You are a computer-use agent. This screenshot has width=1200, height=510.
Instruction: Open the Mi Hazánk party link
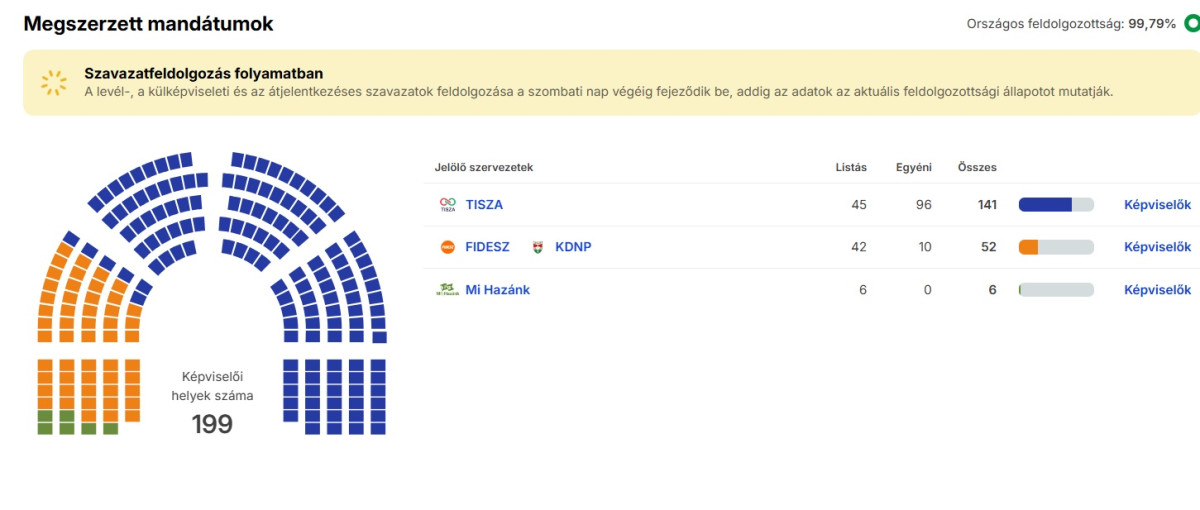tap(497, 290)
